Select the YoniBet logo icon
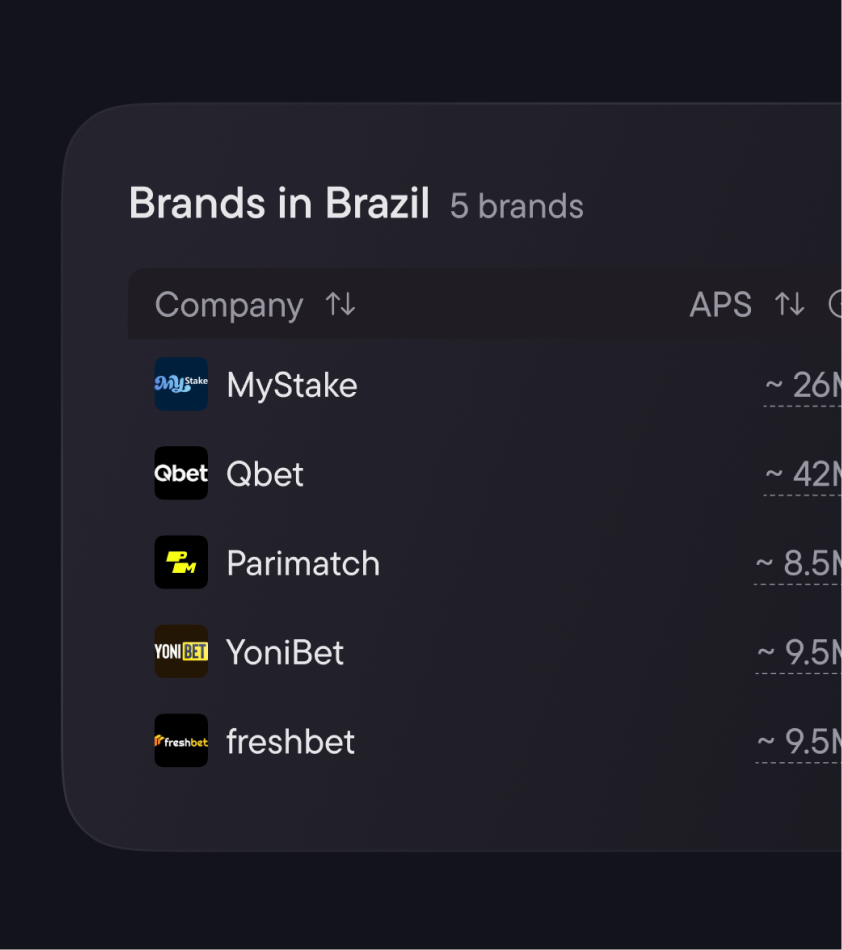 pos(181,651)
